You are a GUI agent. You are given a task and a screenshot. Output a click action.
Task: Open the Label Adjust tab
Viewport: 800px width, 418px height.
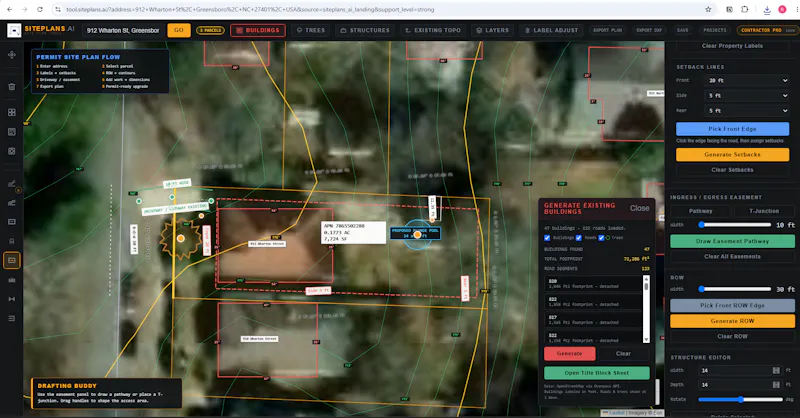552,30
